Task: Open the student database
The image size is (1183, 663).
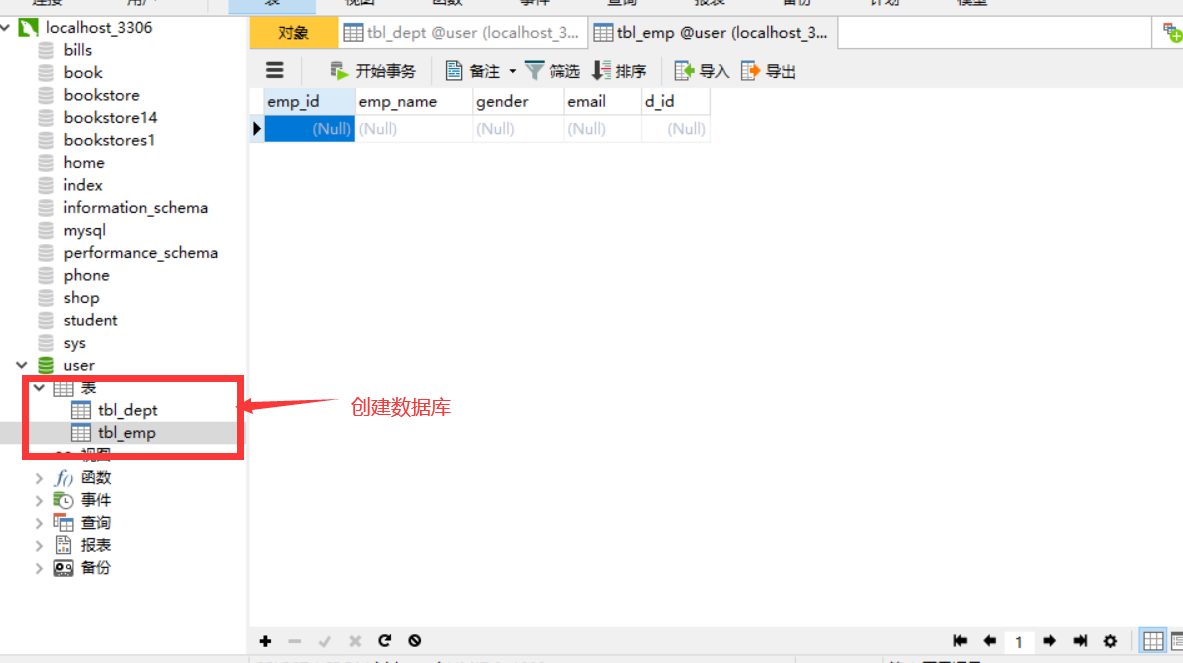Action: click(90, 321)
